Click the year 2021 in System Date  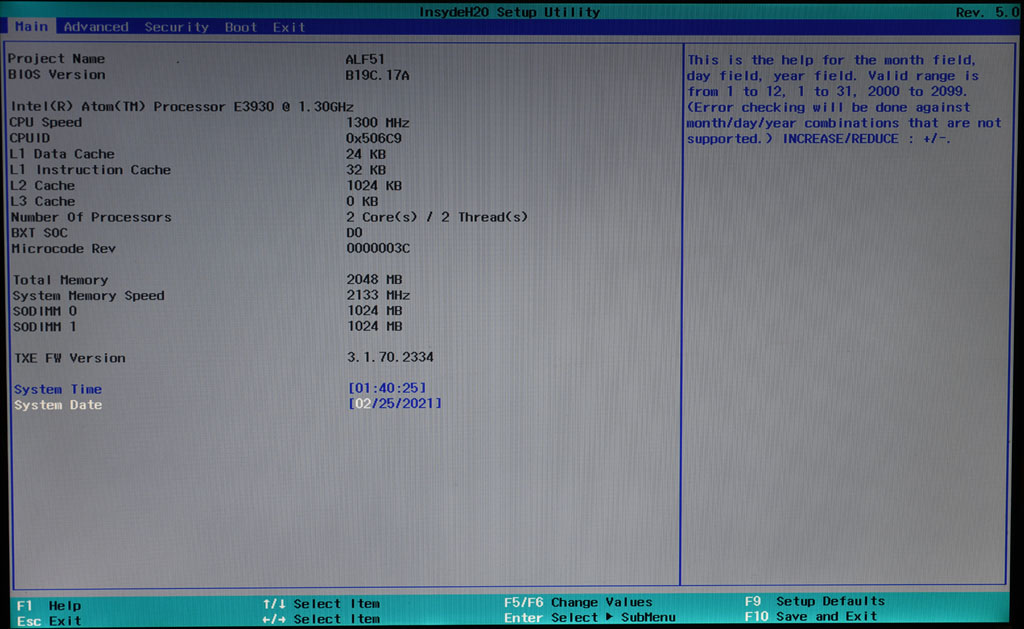point(418,404)
